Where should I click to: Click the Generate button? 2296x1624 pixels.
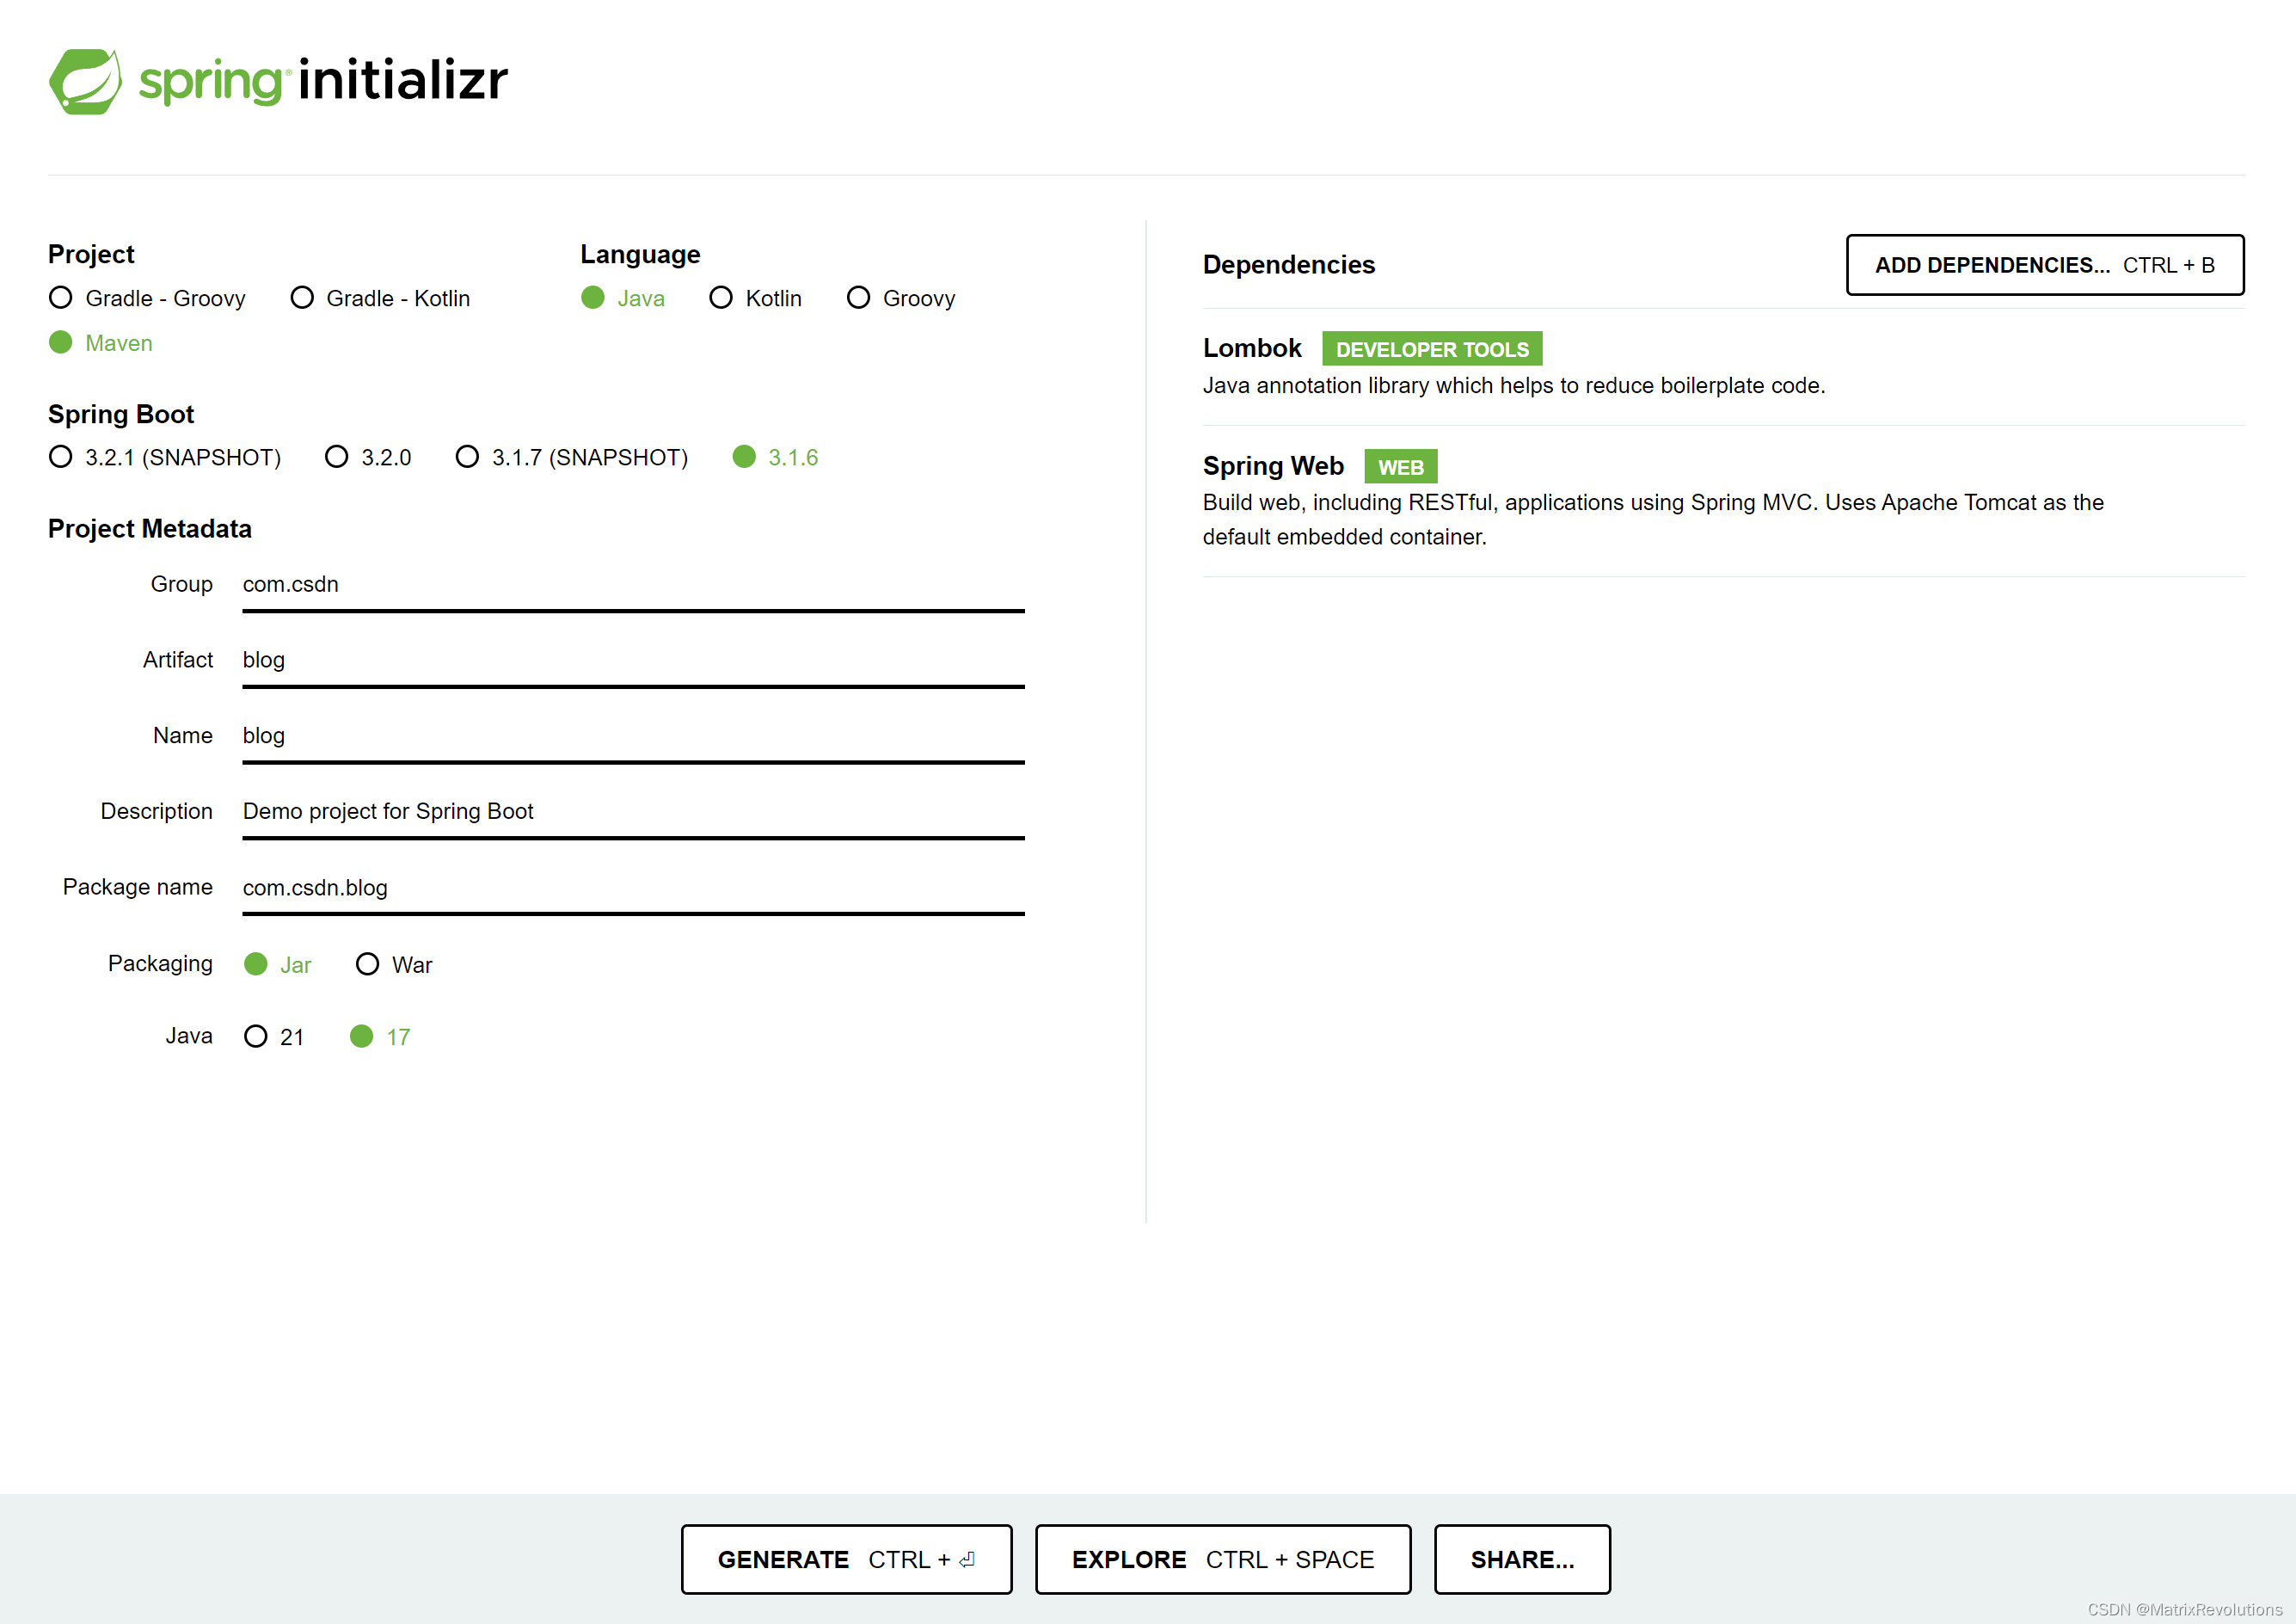[x=846, y=1559]
